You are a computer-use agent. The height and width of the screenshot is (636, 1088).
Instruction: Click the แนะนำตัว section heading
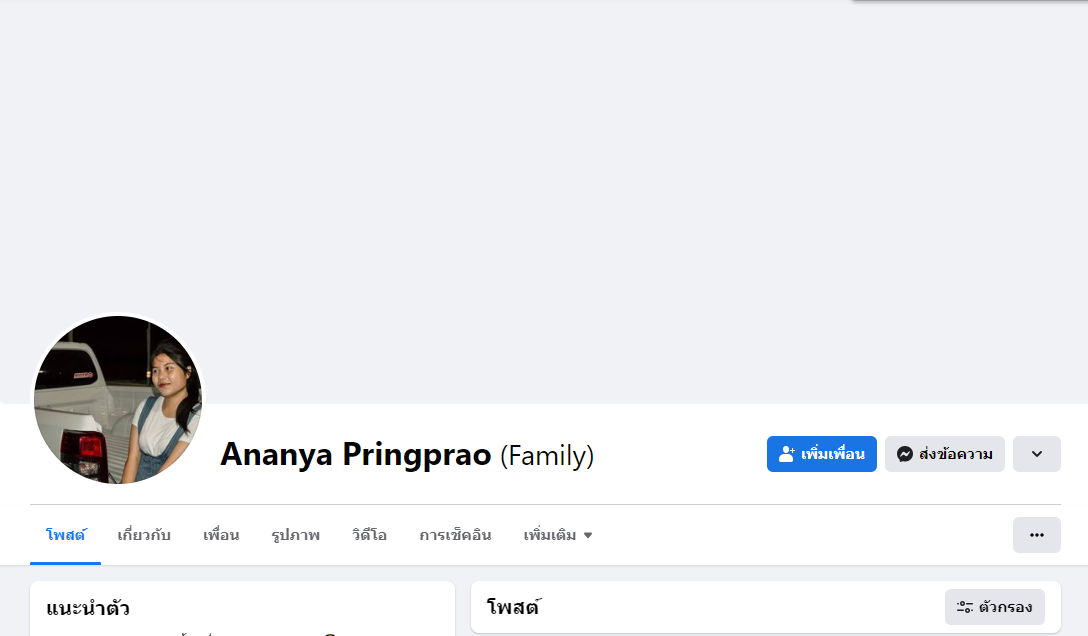[88, 608]
